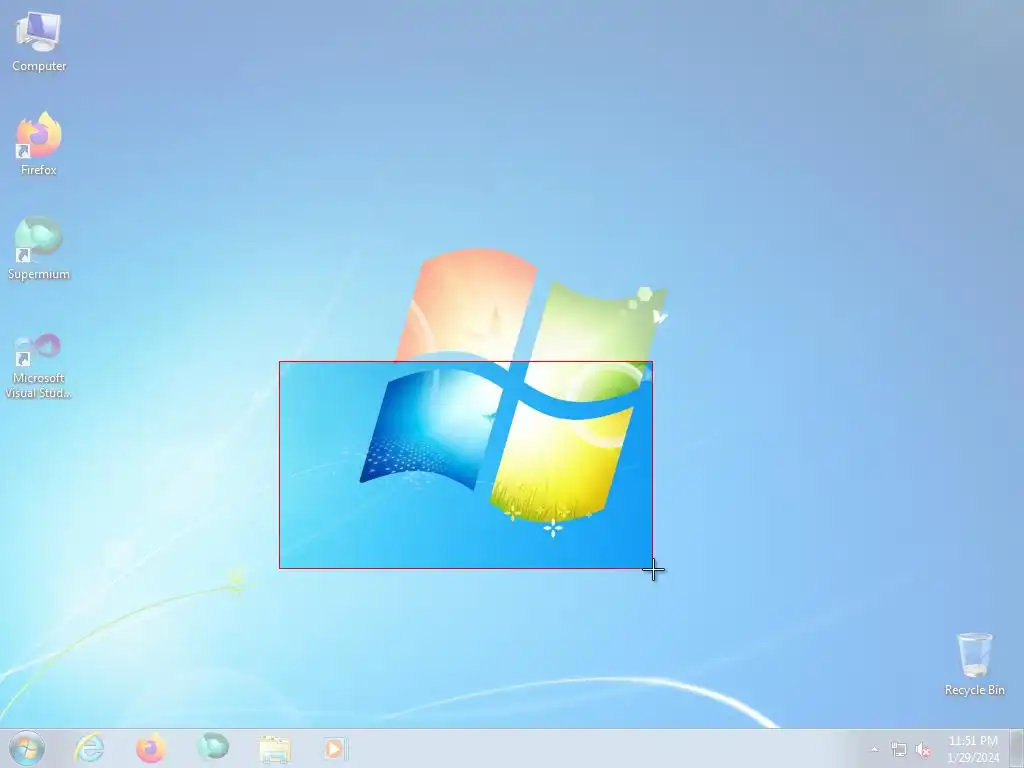Click the Show desktop strip in the taskbar
Image resolution: width=1024 pixels, height=768 pixels.
1017,748
